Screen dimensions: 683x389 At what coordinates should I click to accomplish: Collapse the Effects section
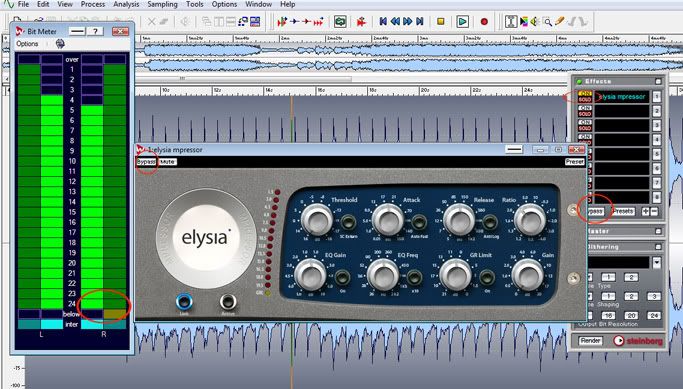658,81
